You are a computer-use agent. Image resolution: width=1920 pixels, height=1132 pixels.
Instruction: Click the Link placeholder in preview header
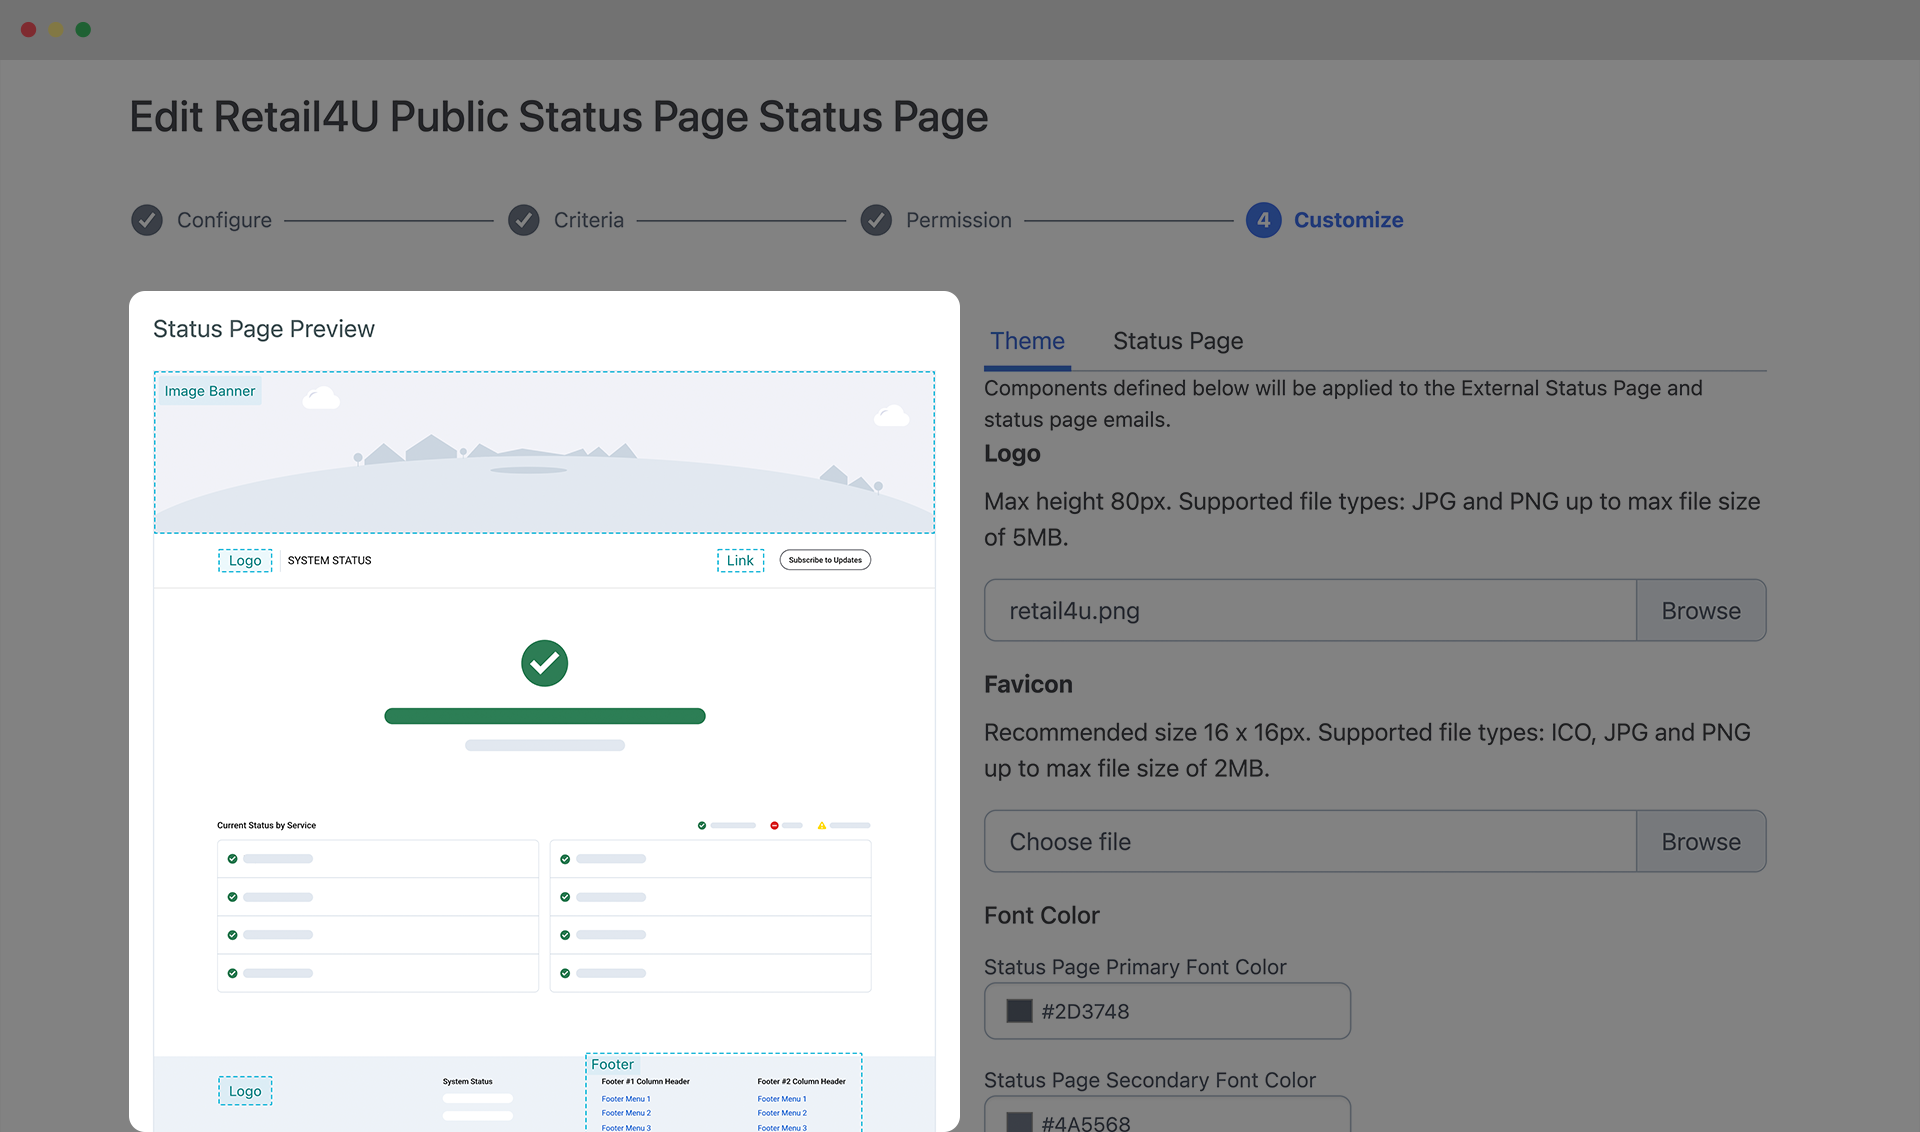[x=740, y=560]
